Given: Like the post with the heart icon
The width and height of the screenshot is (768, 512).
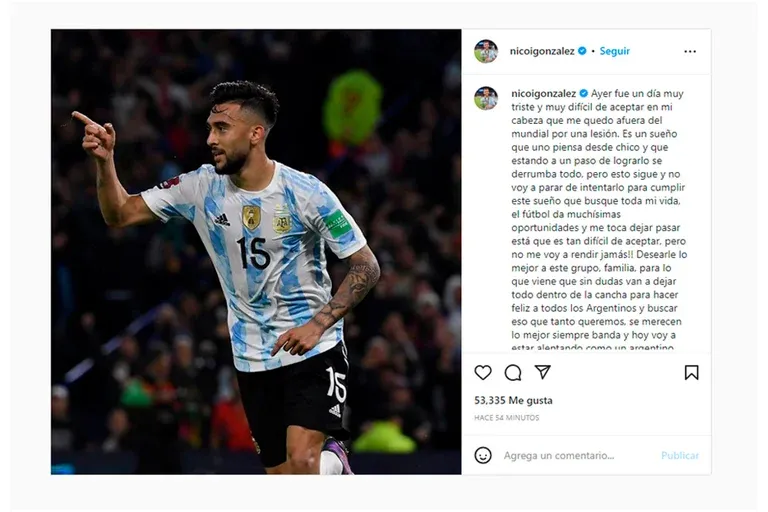Looking at the screenshot, I should (483, 372).
